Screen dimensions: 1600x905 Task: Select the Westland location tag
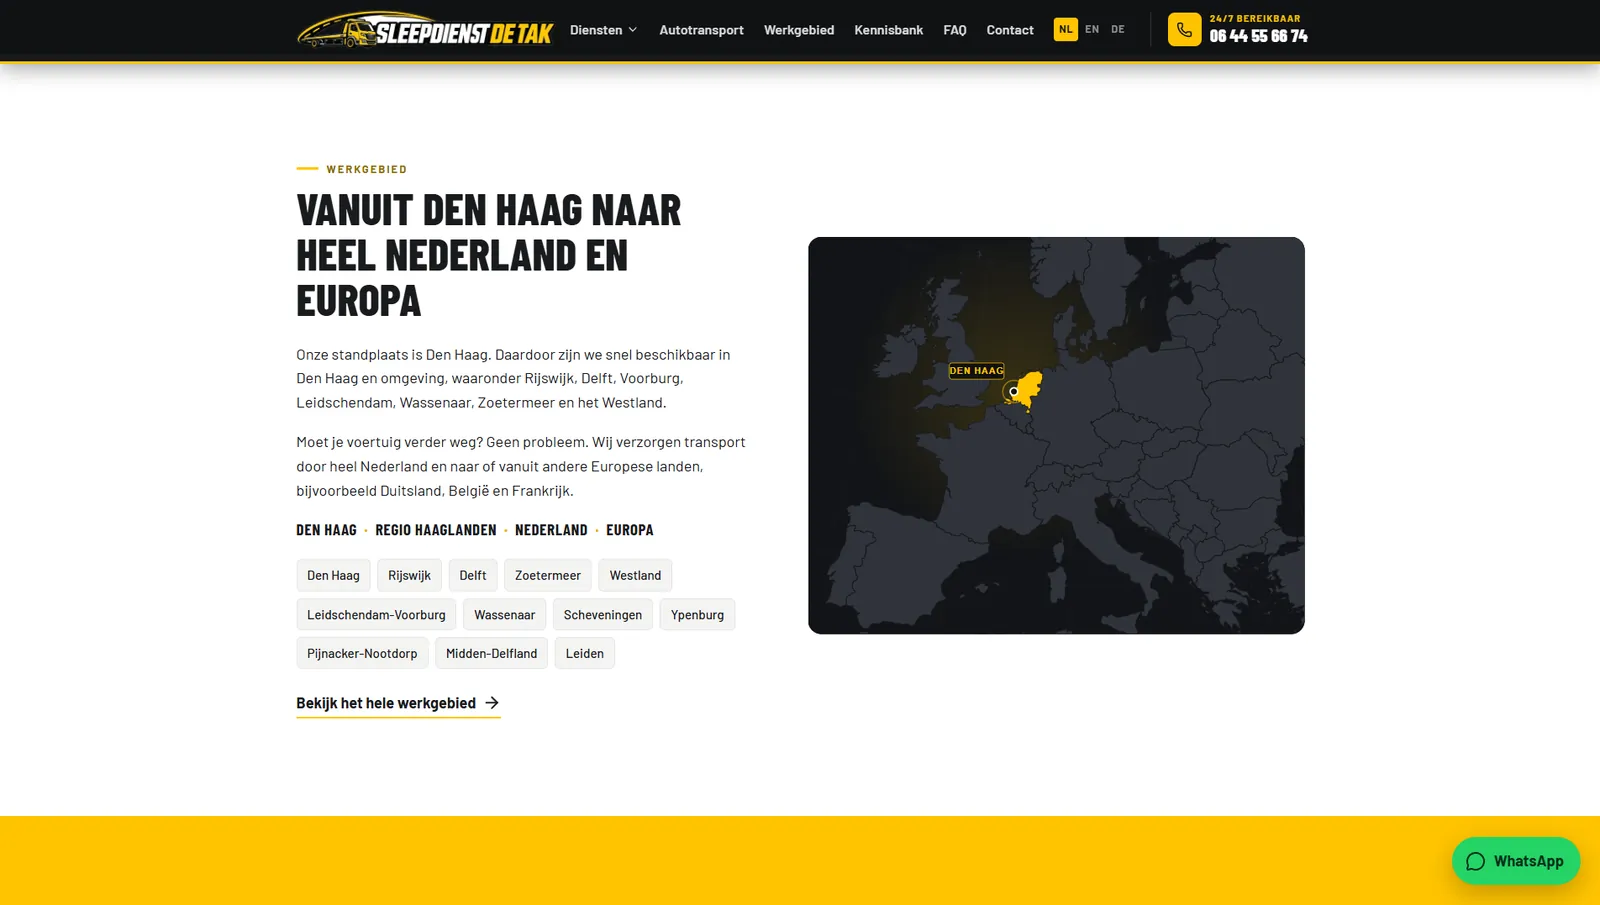point(635,575)
